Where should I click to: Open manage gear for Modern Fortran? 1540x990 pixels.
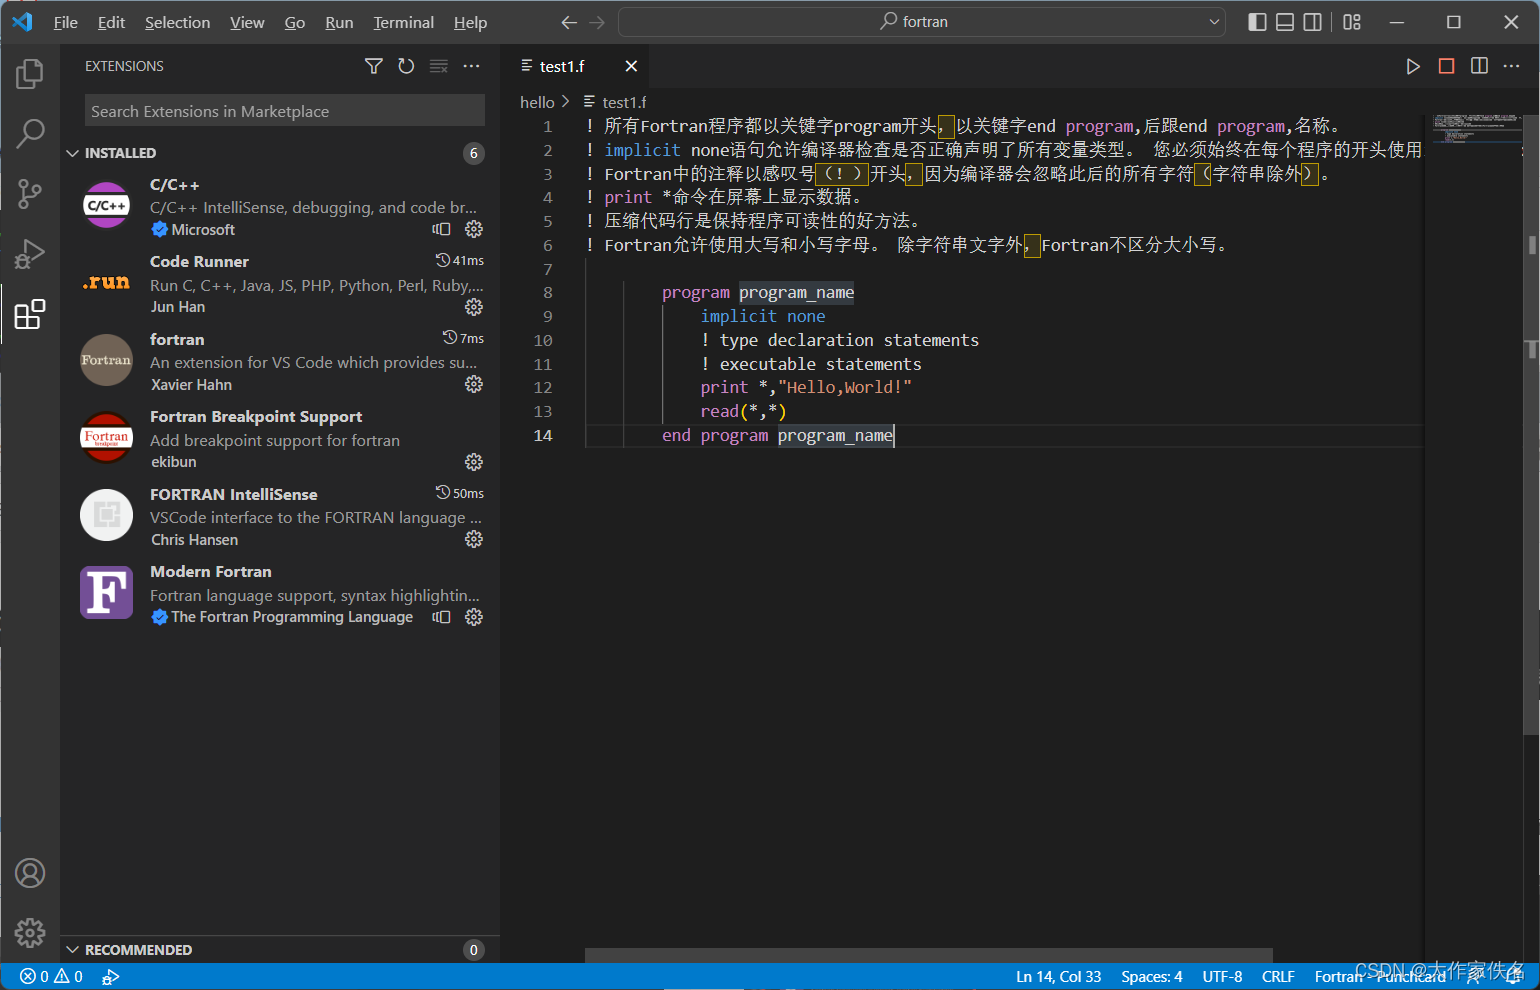pyautogui.click(x=474, y=617)
